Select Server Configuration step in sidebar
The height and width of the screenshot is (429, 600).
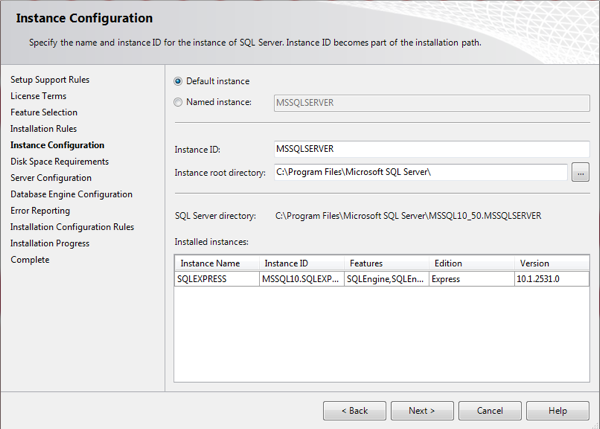(51, 178)
